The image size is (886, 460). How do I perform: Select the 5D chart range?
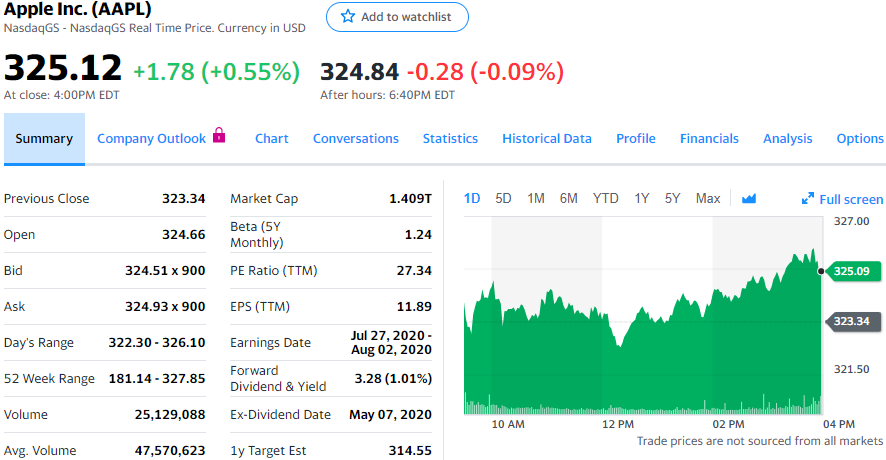(x=503, y=198)
